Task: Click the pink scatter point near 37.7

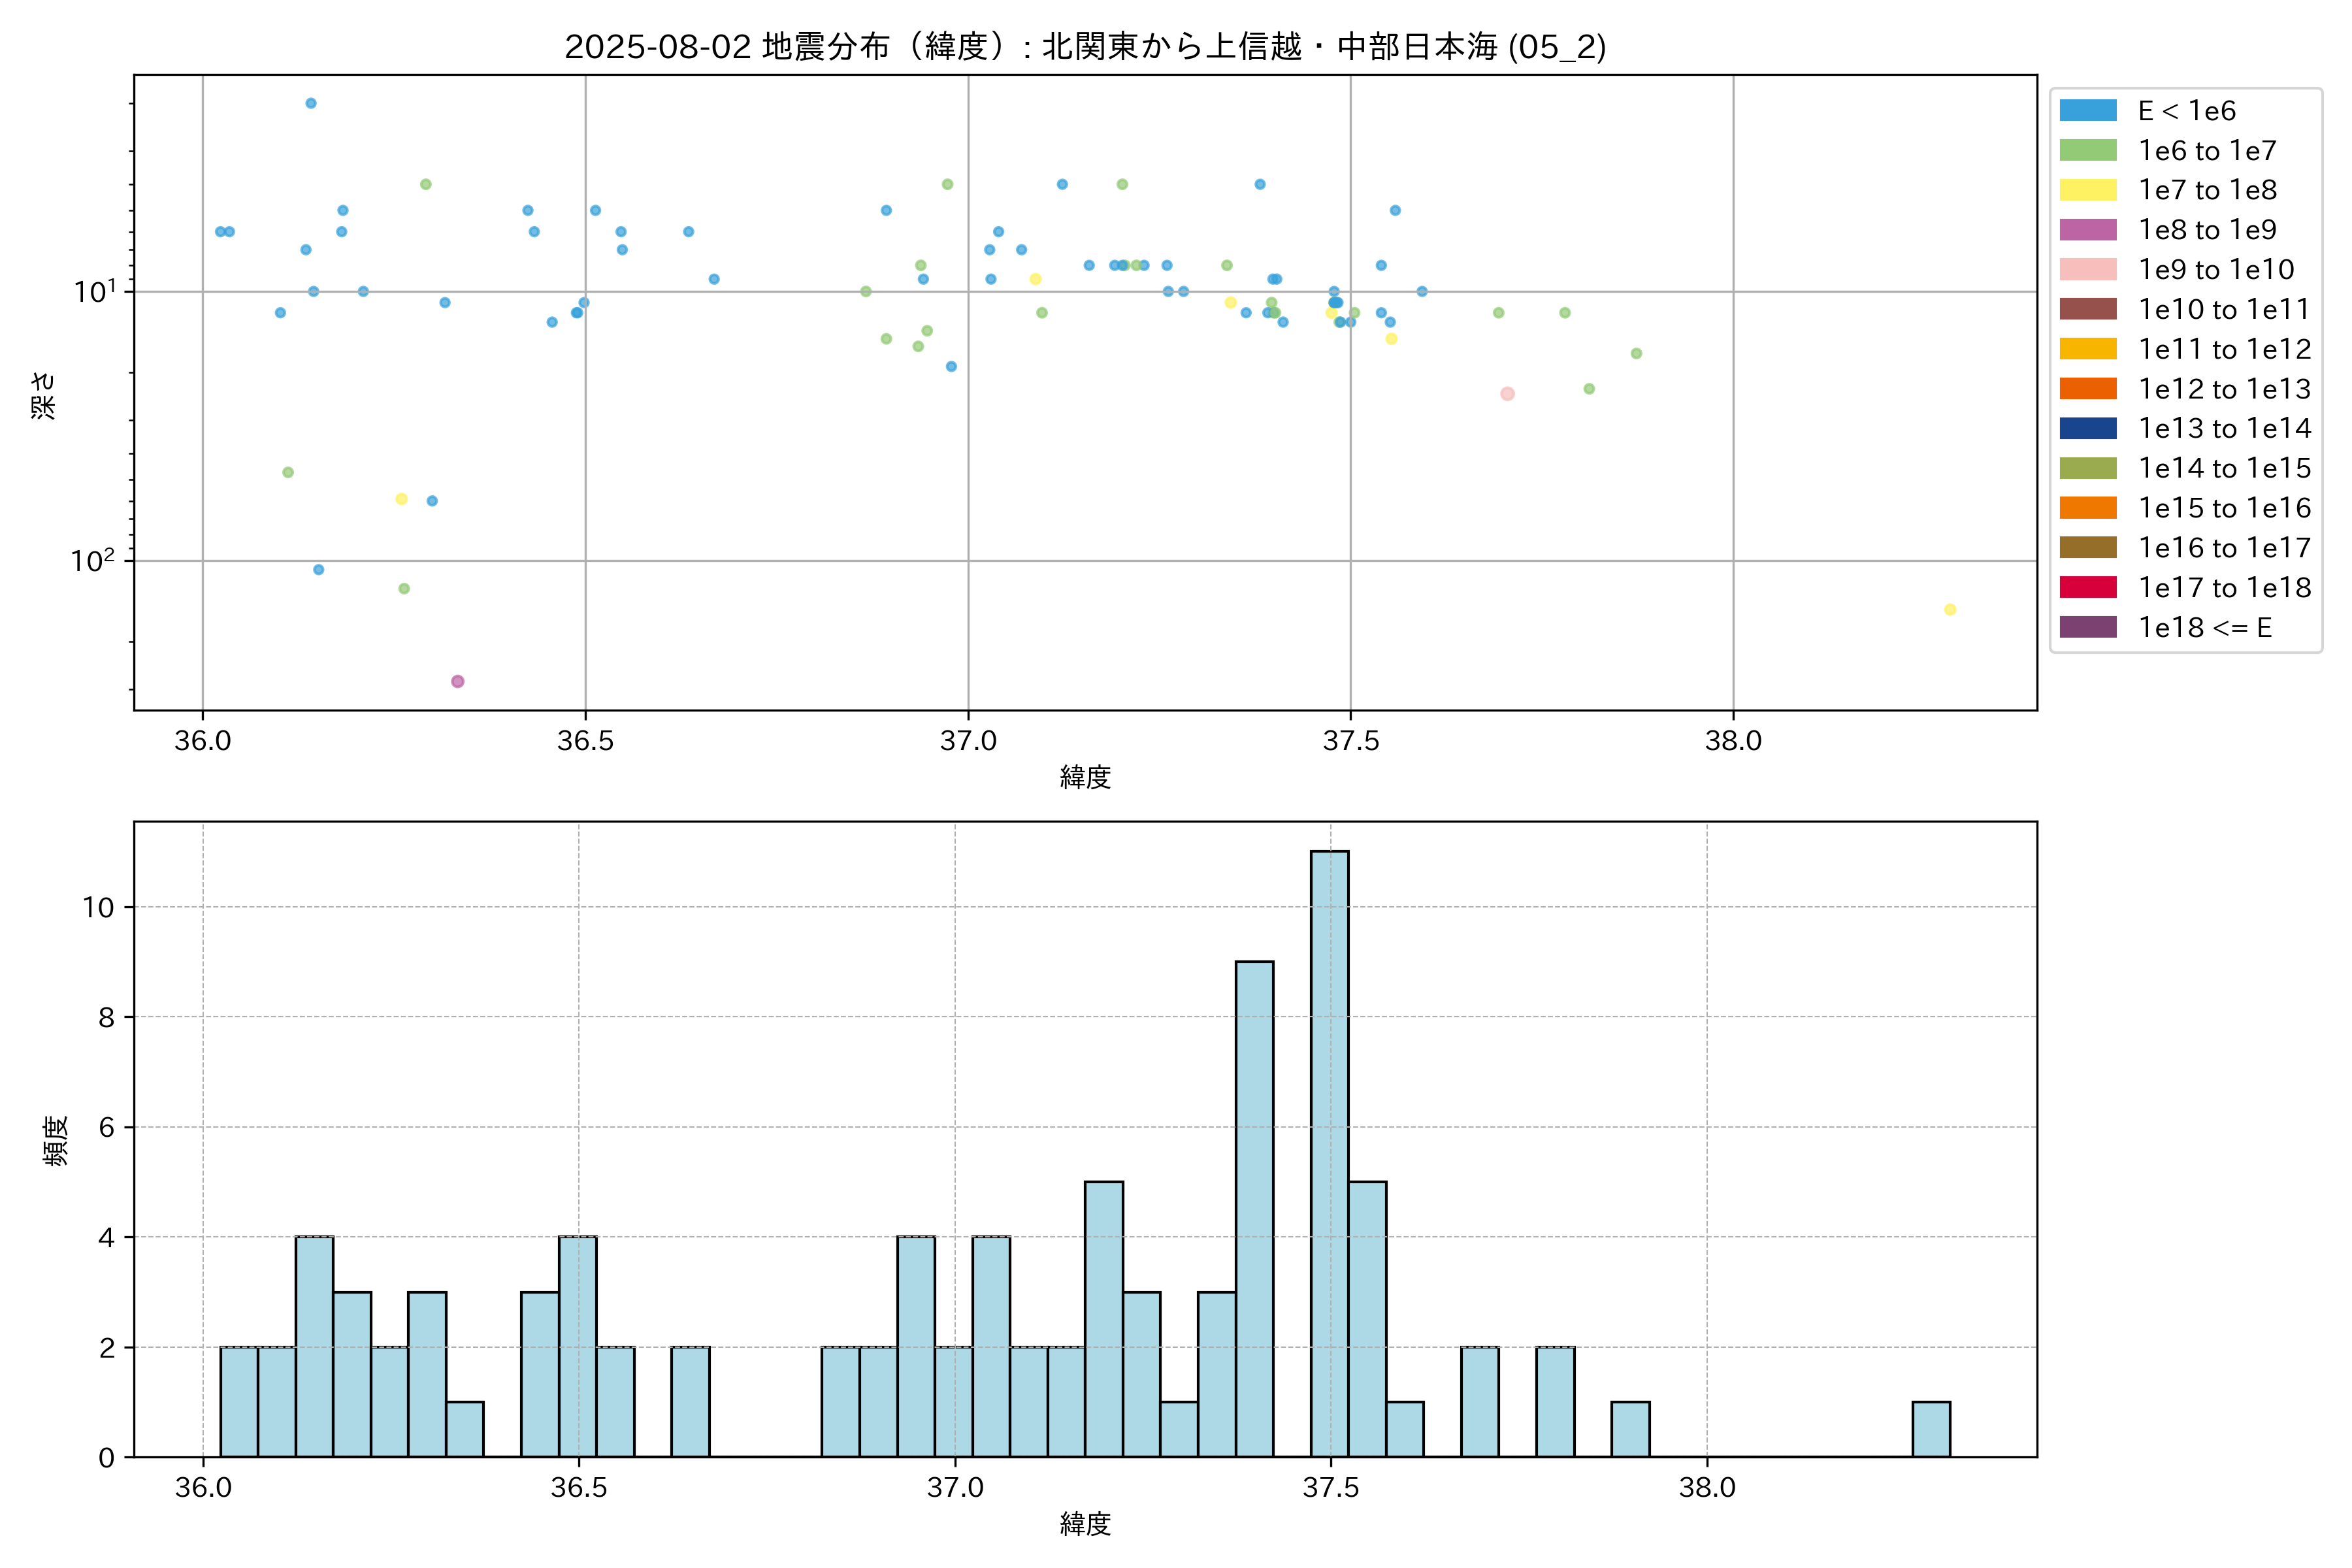Action: point(1507,394)
